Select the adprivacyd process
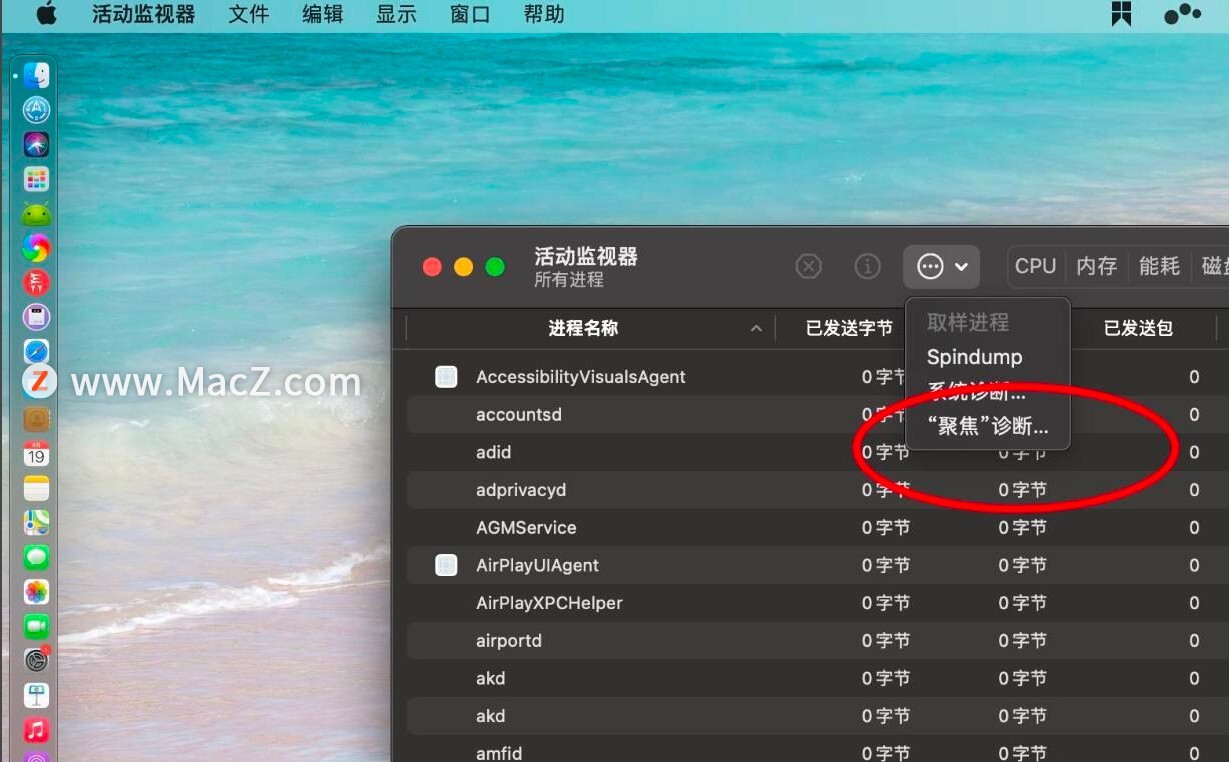Image resolution: width=1229 pixels, height=762 pixels. tap(521, 490)
